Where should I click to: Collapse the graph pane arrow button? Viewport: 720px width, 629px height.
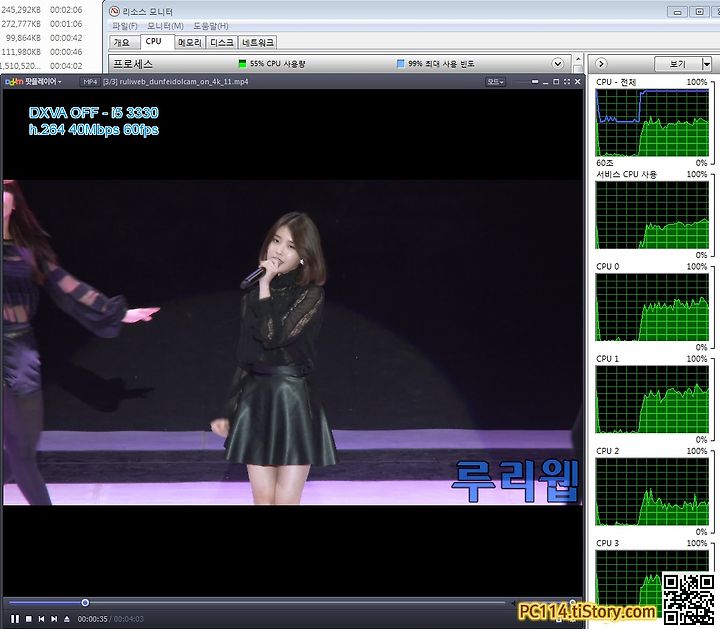coord(601,64)
